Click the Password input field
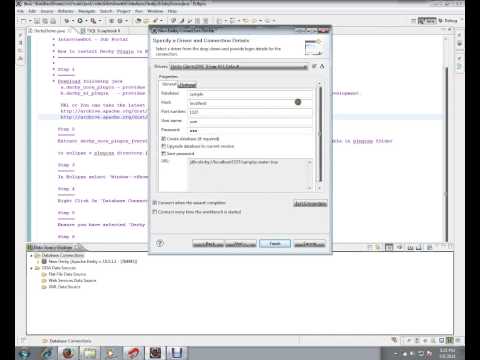480x360 pixels. pos(250,130)
